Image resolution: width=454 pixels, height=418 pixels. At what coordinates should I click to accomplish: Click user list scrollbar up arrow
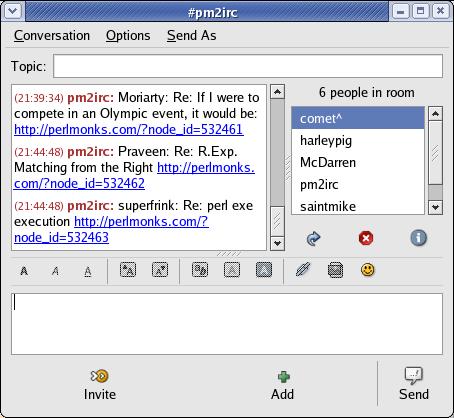[435, 114]
